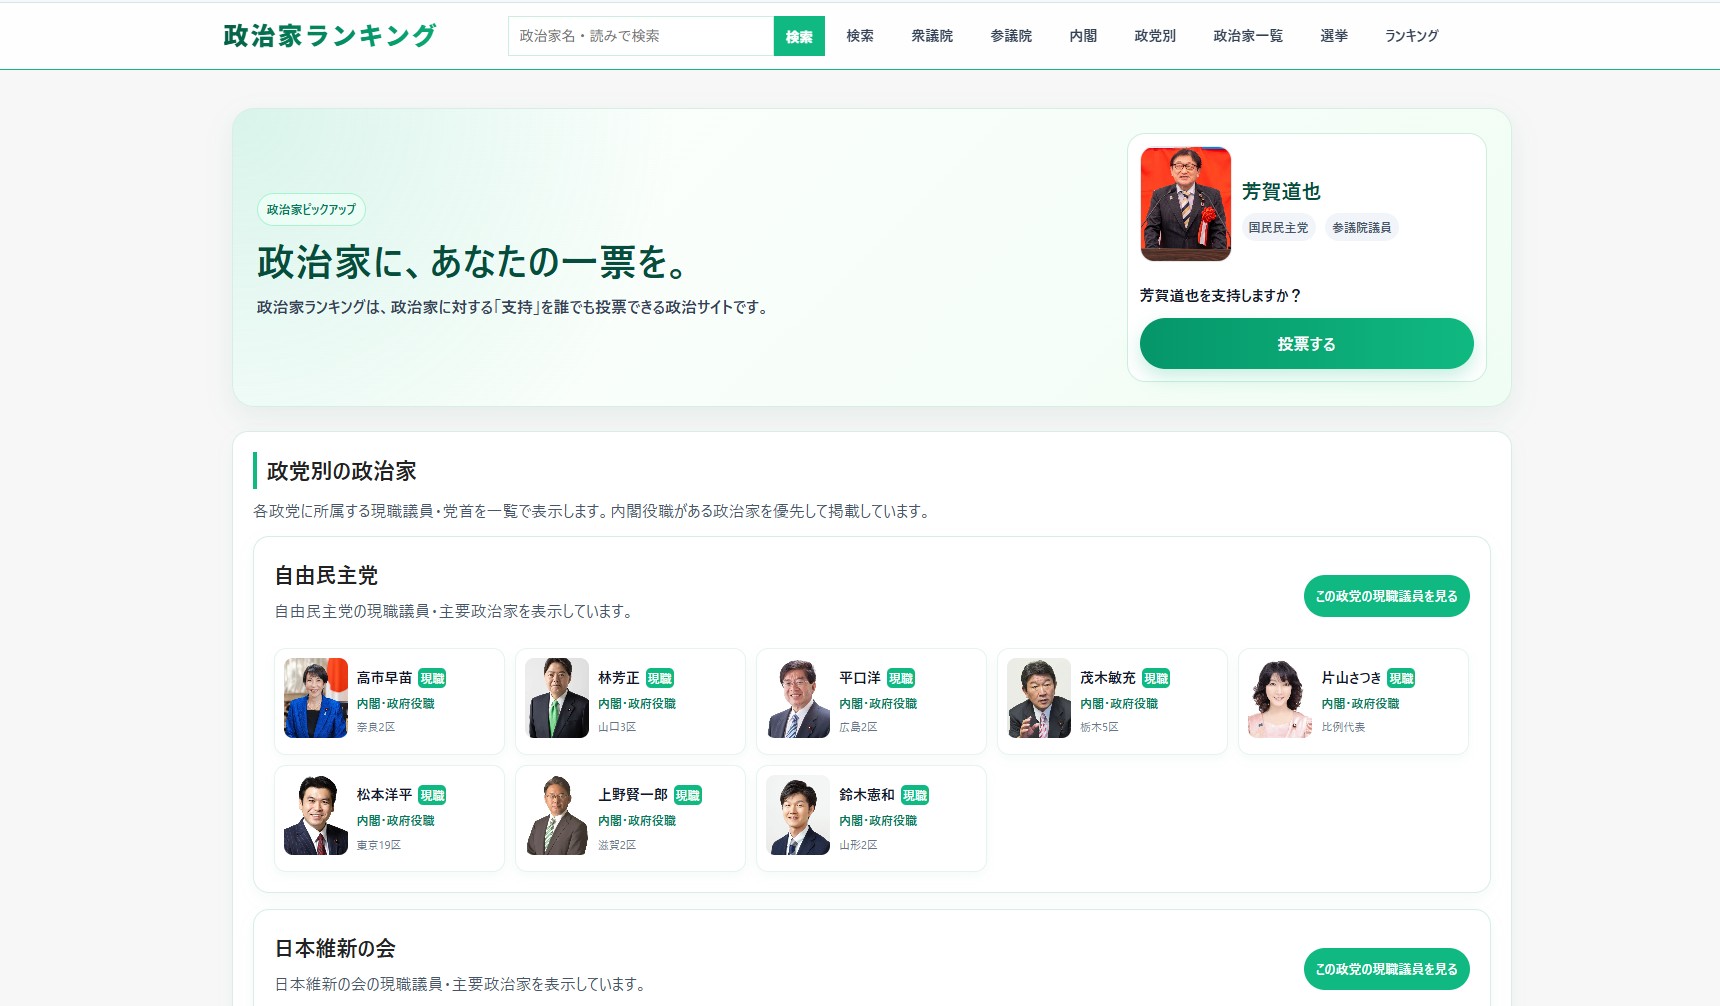This screenshot has width=1720, height=1006.
Task: Open 政党別 in the top navigation
Action: tap(1155, 36)
